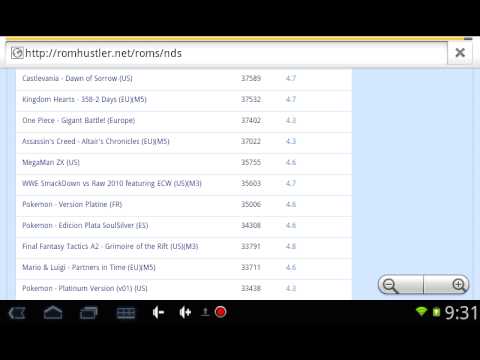Select download count 37402

tap(251, 120)
